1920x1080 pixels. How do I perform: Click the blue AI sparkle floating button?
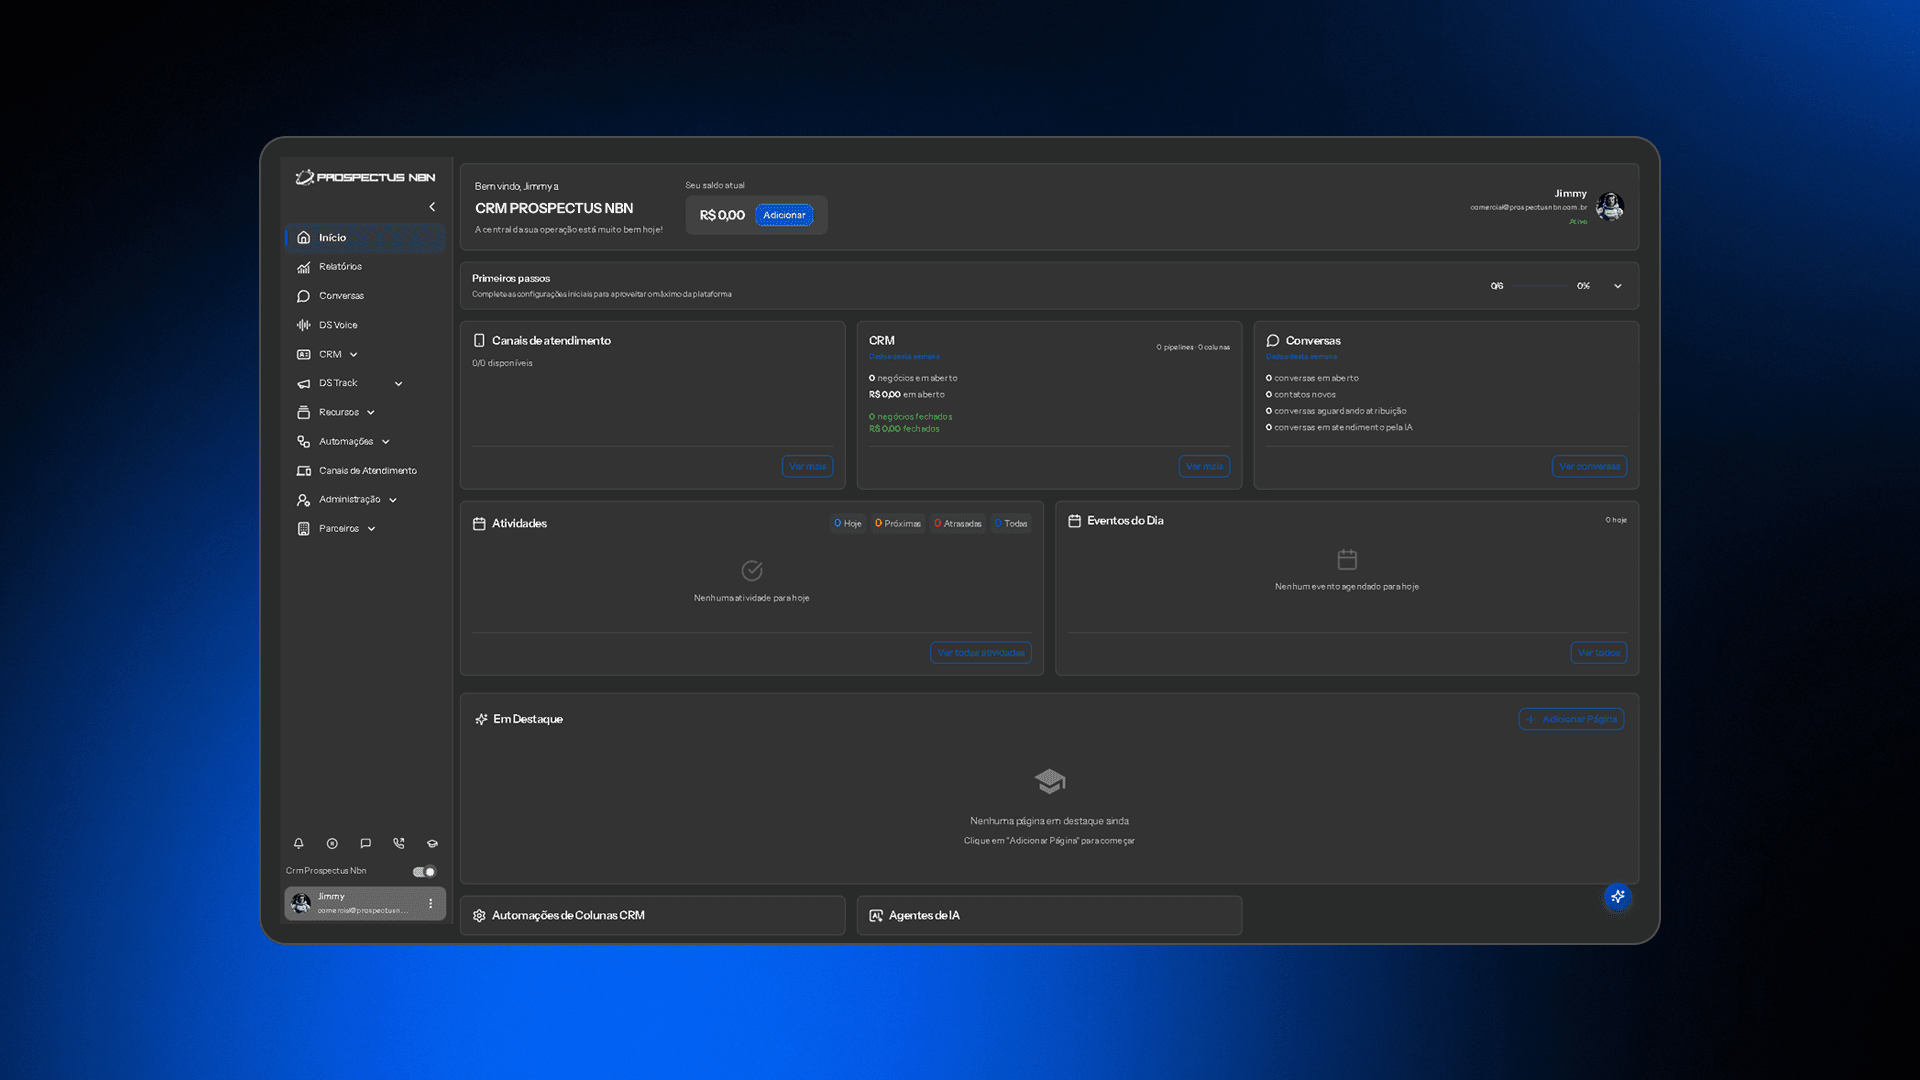pyautogui.click(x=1617, y=896)
